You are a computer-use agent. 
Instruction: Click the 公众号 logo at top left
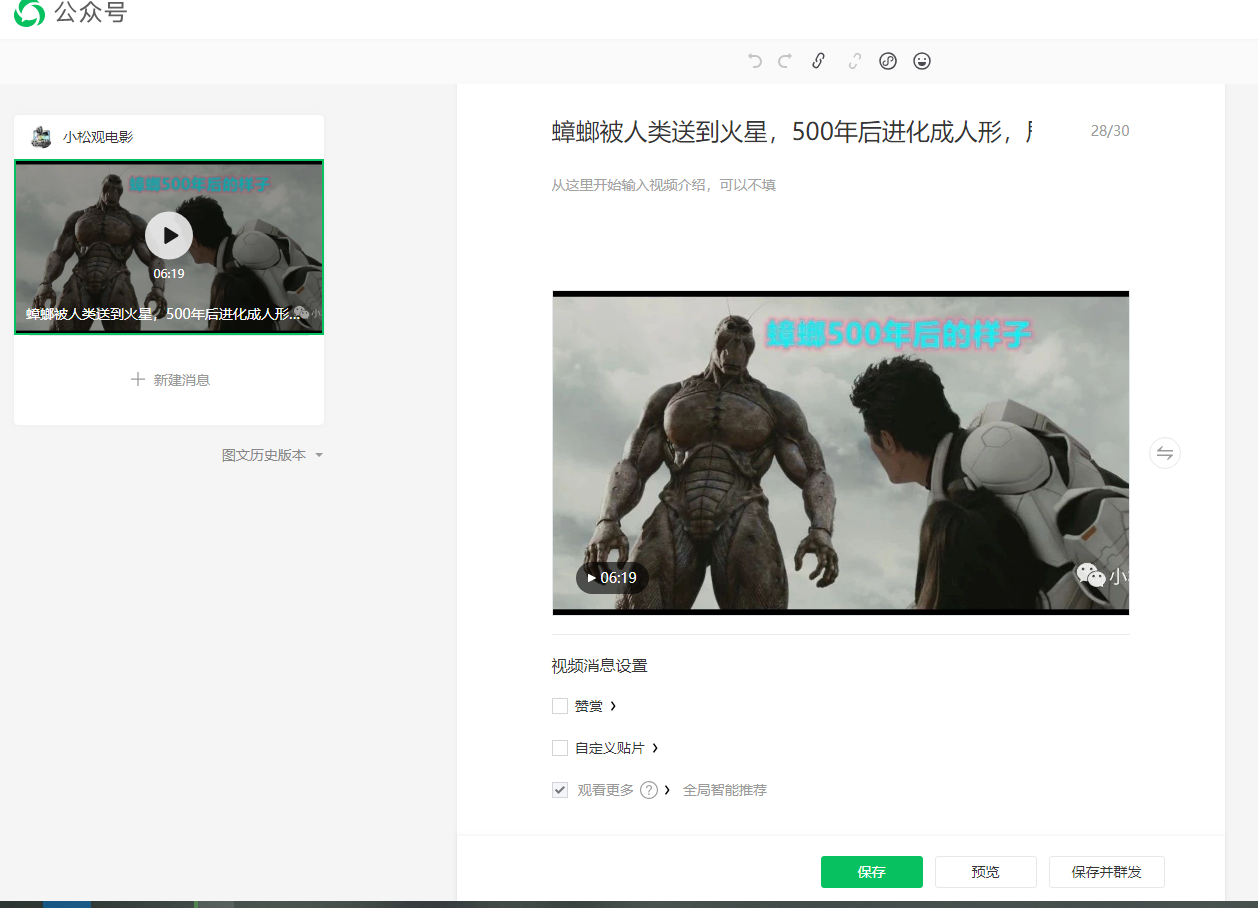[70, 14]
